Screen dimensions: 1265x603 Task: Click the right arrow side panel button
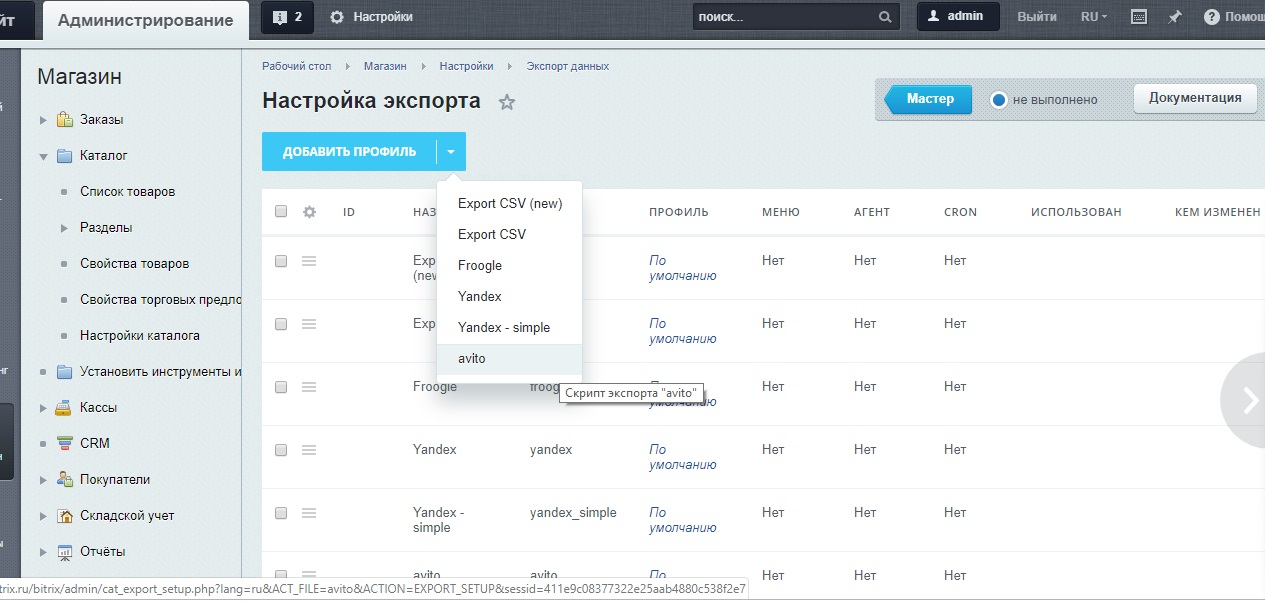click(x=1249, y=400)
